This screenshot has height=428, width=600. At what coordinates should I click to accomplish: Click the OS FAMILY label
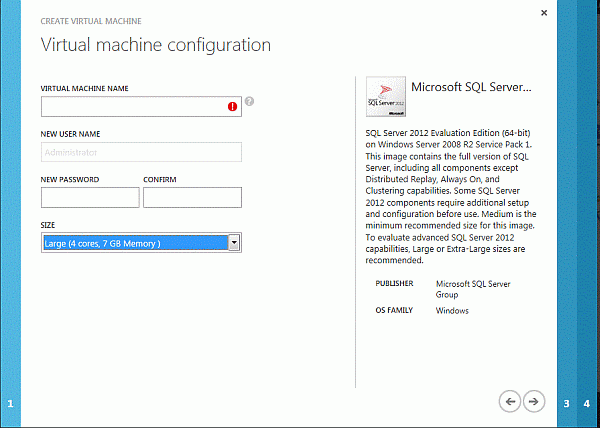(x=394, y=310)
